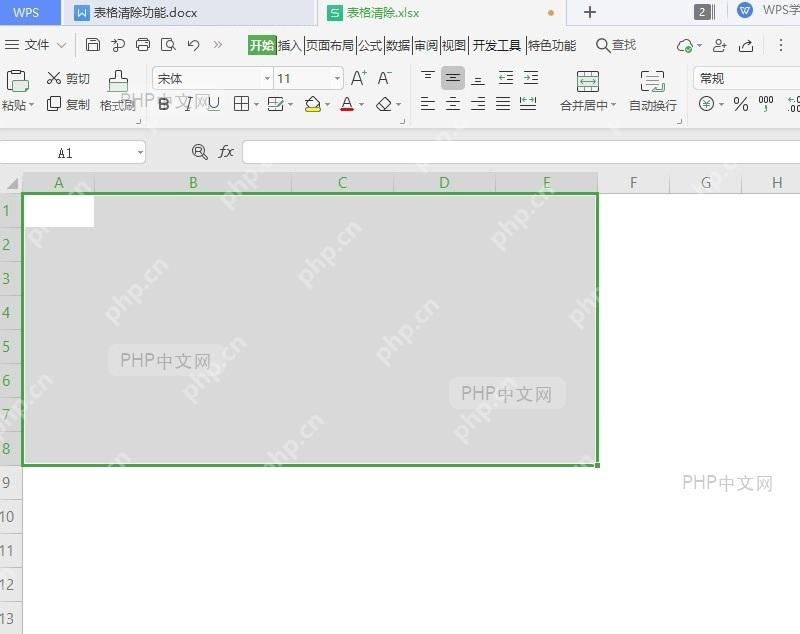Viewport: 800px width, 634px height.
Task: Toggle Bold formatting
Action: [x=164, y=104]
